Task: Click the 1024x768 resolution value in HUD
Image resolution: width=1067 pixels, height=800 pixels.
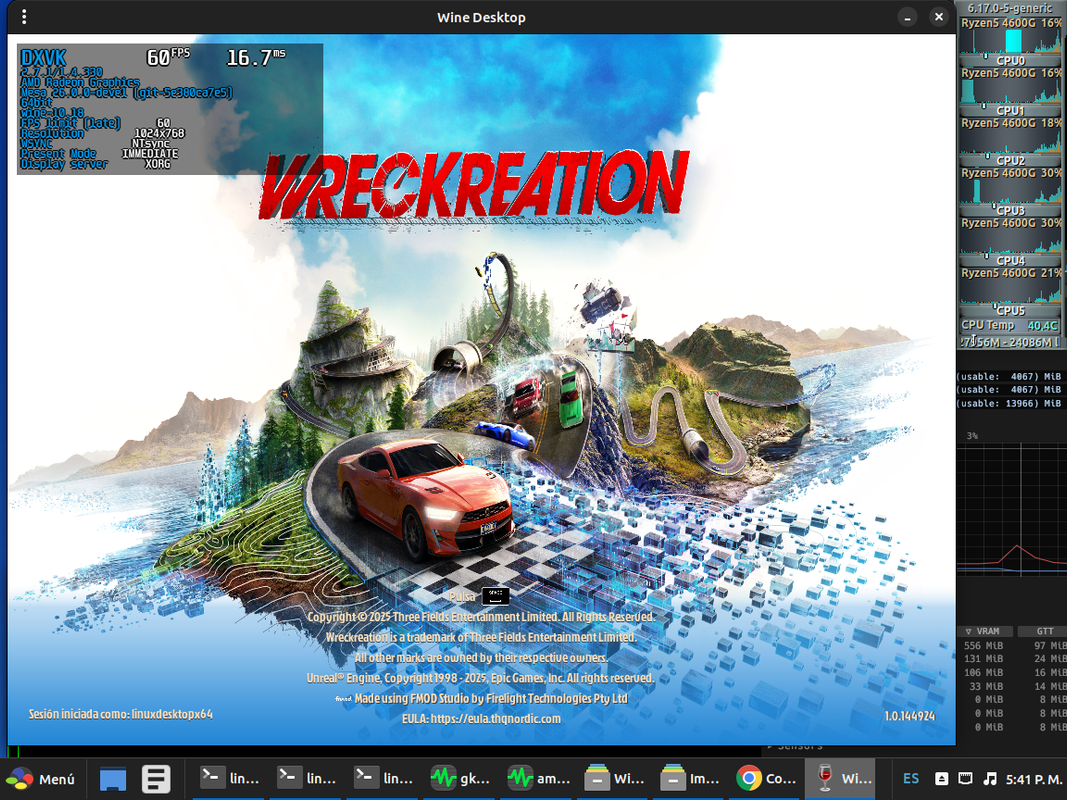Action: (159, 133)
